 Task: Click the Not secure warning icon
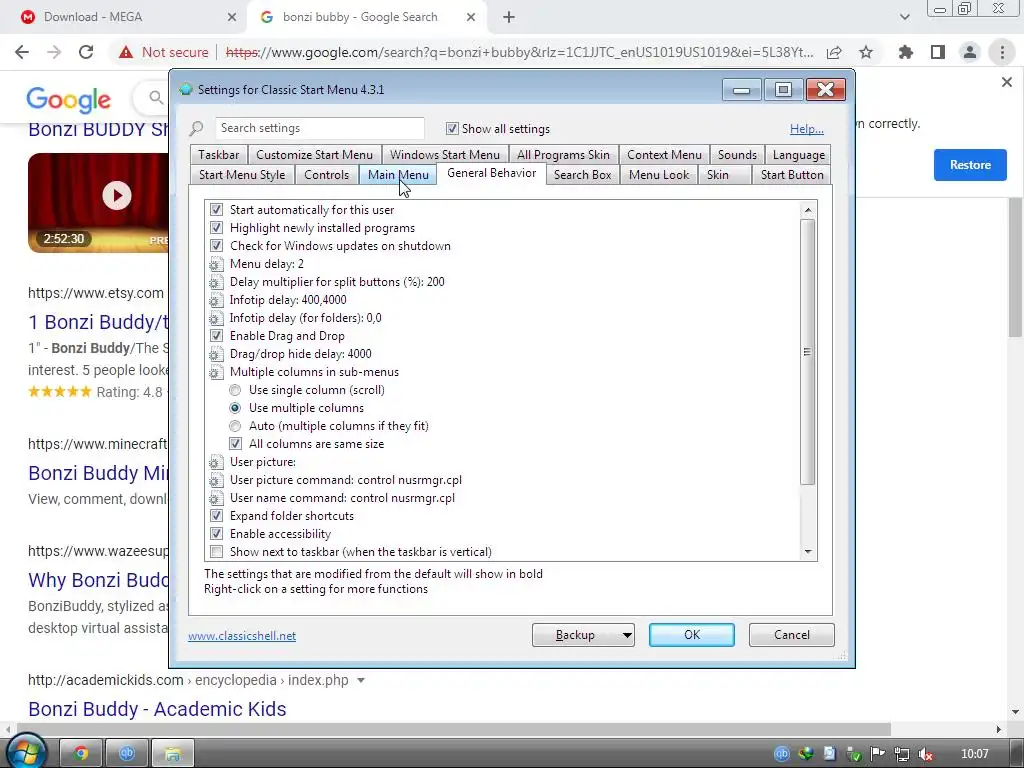coord(126,52)
